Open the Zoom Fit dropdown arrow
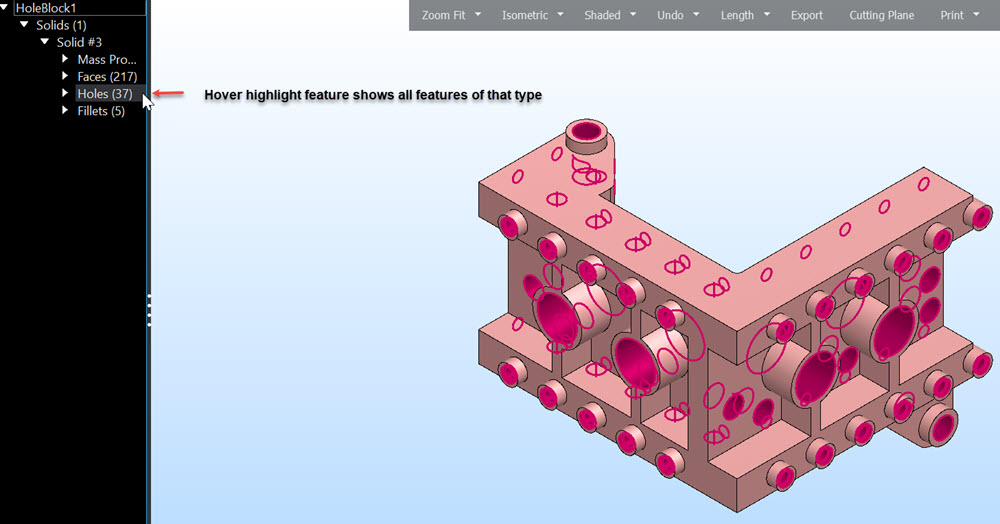Screen dimensions: 1000x524 point(478,15)
